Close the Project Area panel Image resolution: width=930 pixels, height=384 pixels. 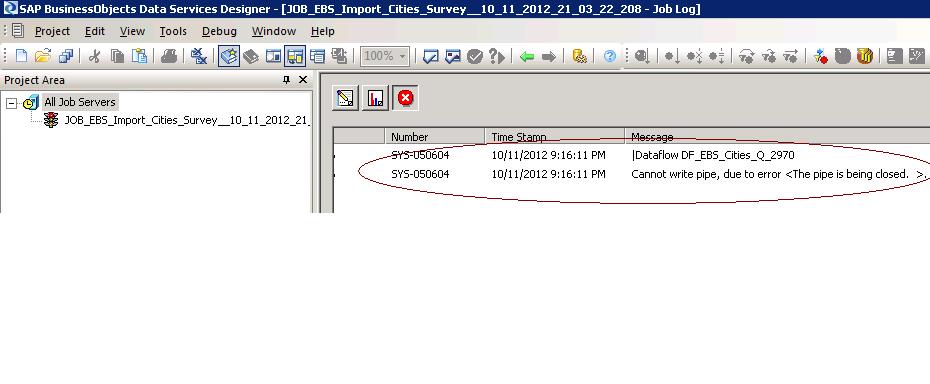click(303, 80)
